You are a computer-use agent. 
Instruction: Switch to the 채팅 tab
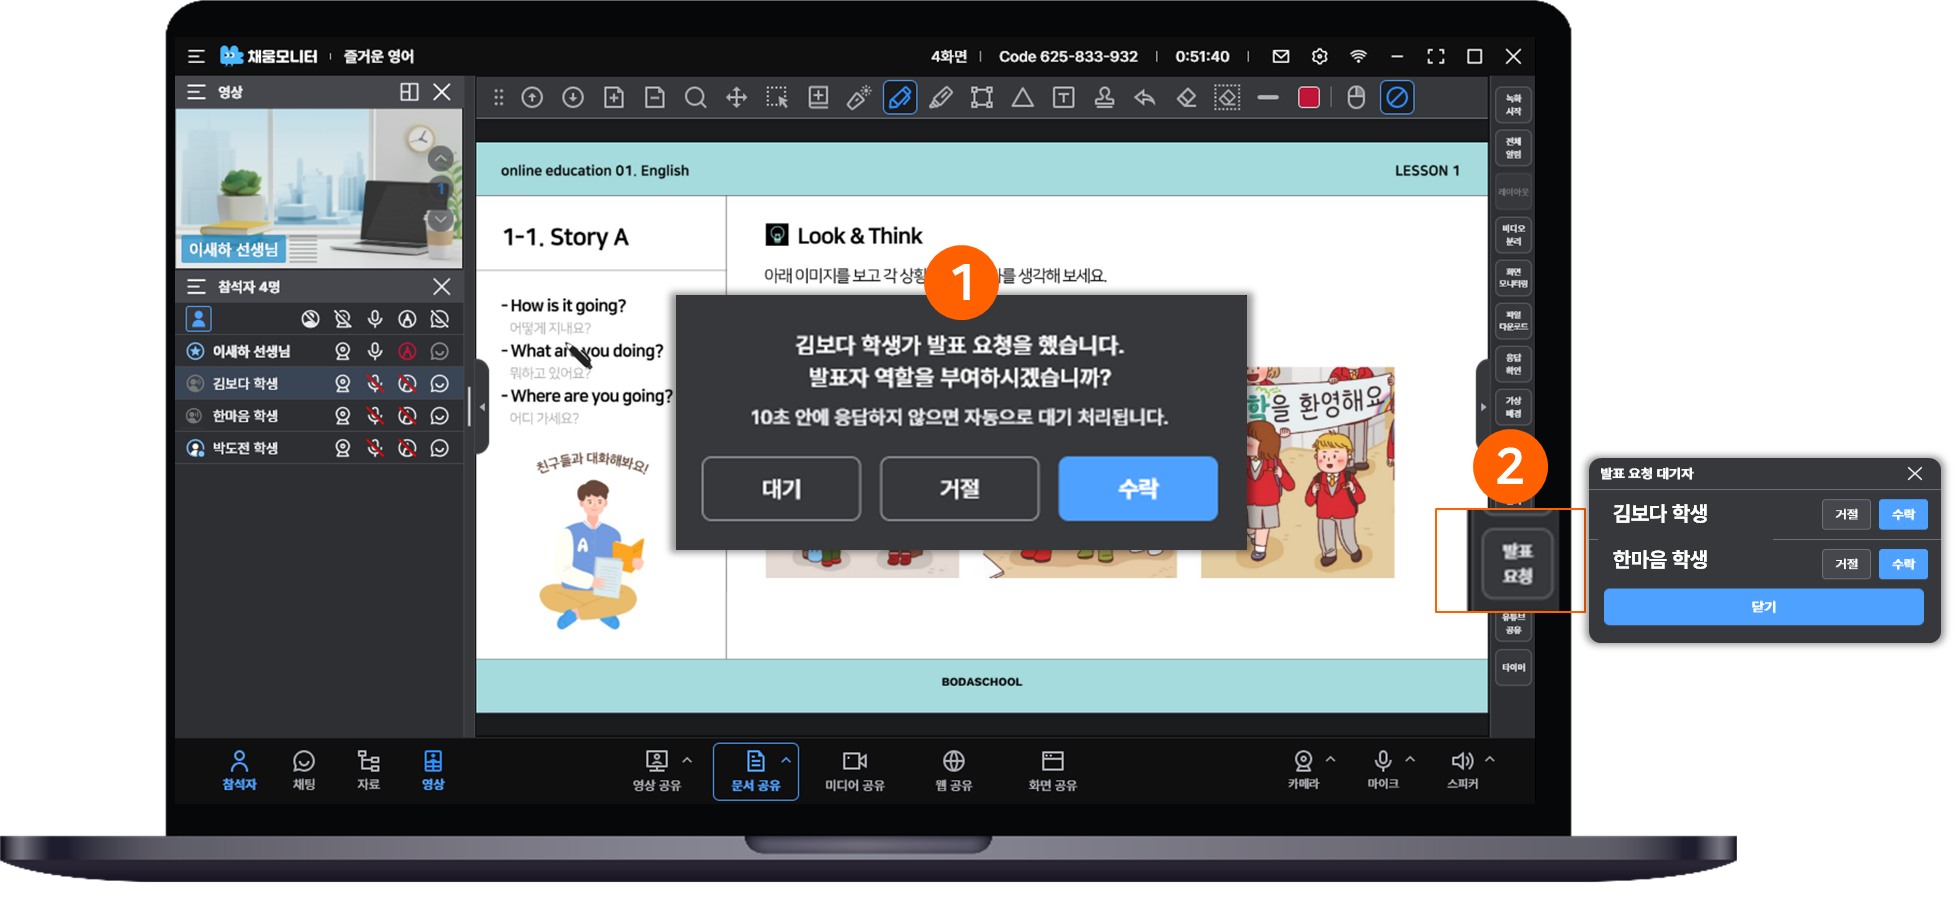pos(304,771)
